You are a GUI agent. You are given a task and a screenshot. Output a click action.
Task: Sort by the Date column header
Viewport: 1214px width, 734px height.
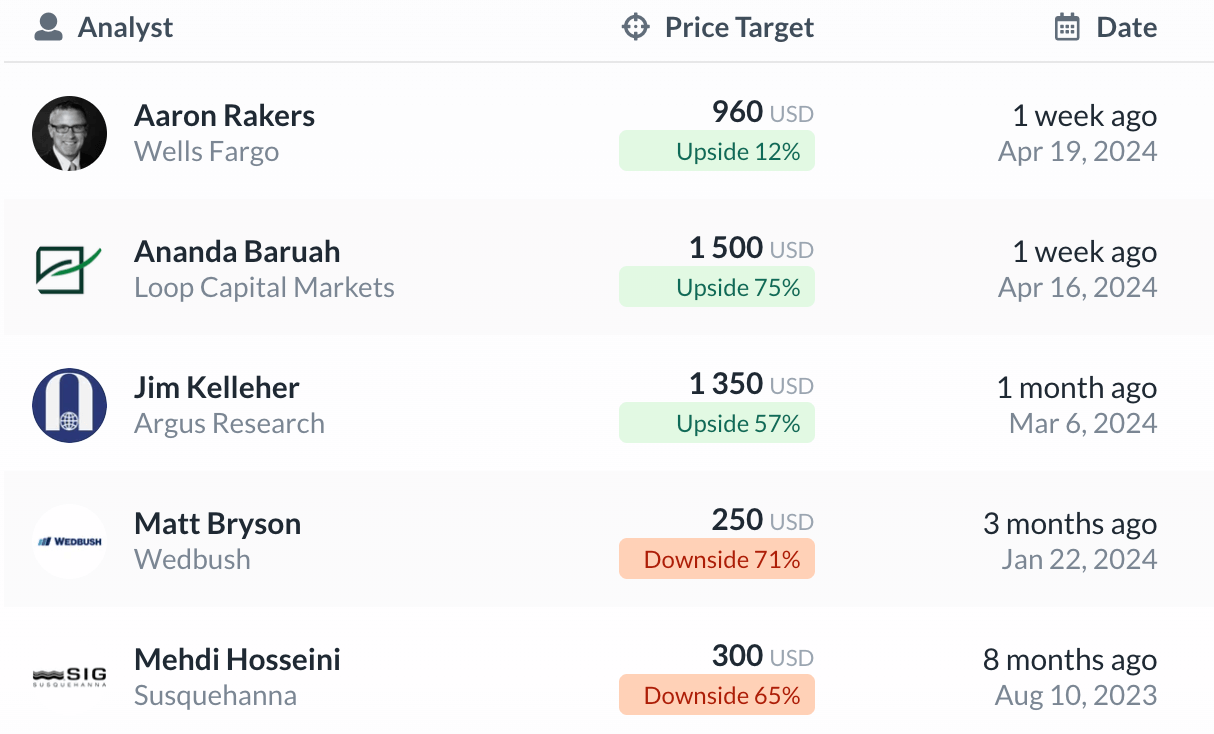coord(1127,27)
